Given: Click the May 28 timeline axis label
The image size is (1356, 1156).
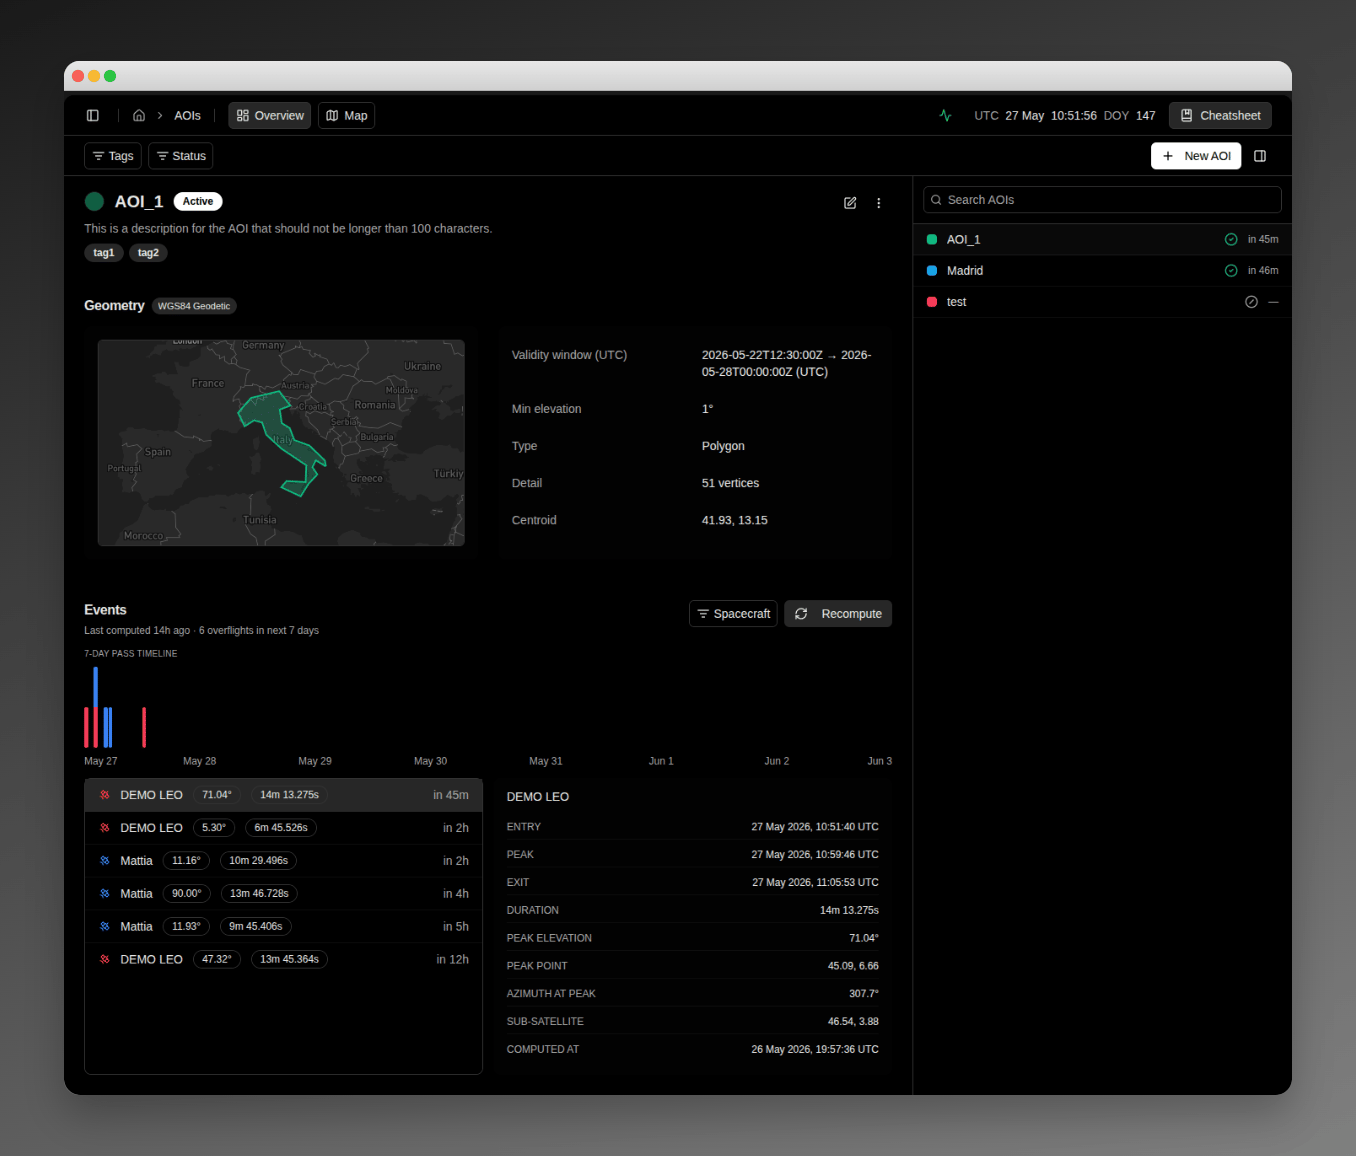Looking at the screenshot, I should 200,762.
